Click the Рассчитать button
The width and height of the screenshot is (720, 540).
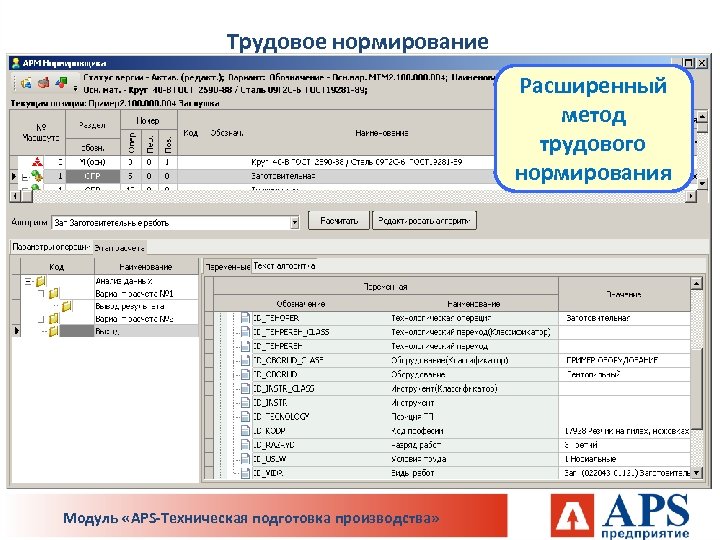coord(339,220)
